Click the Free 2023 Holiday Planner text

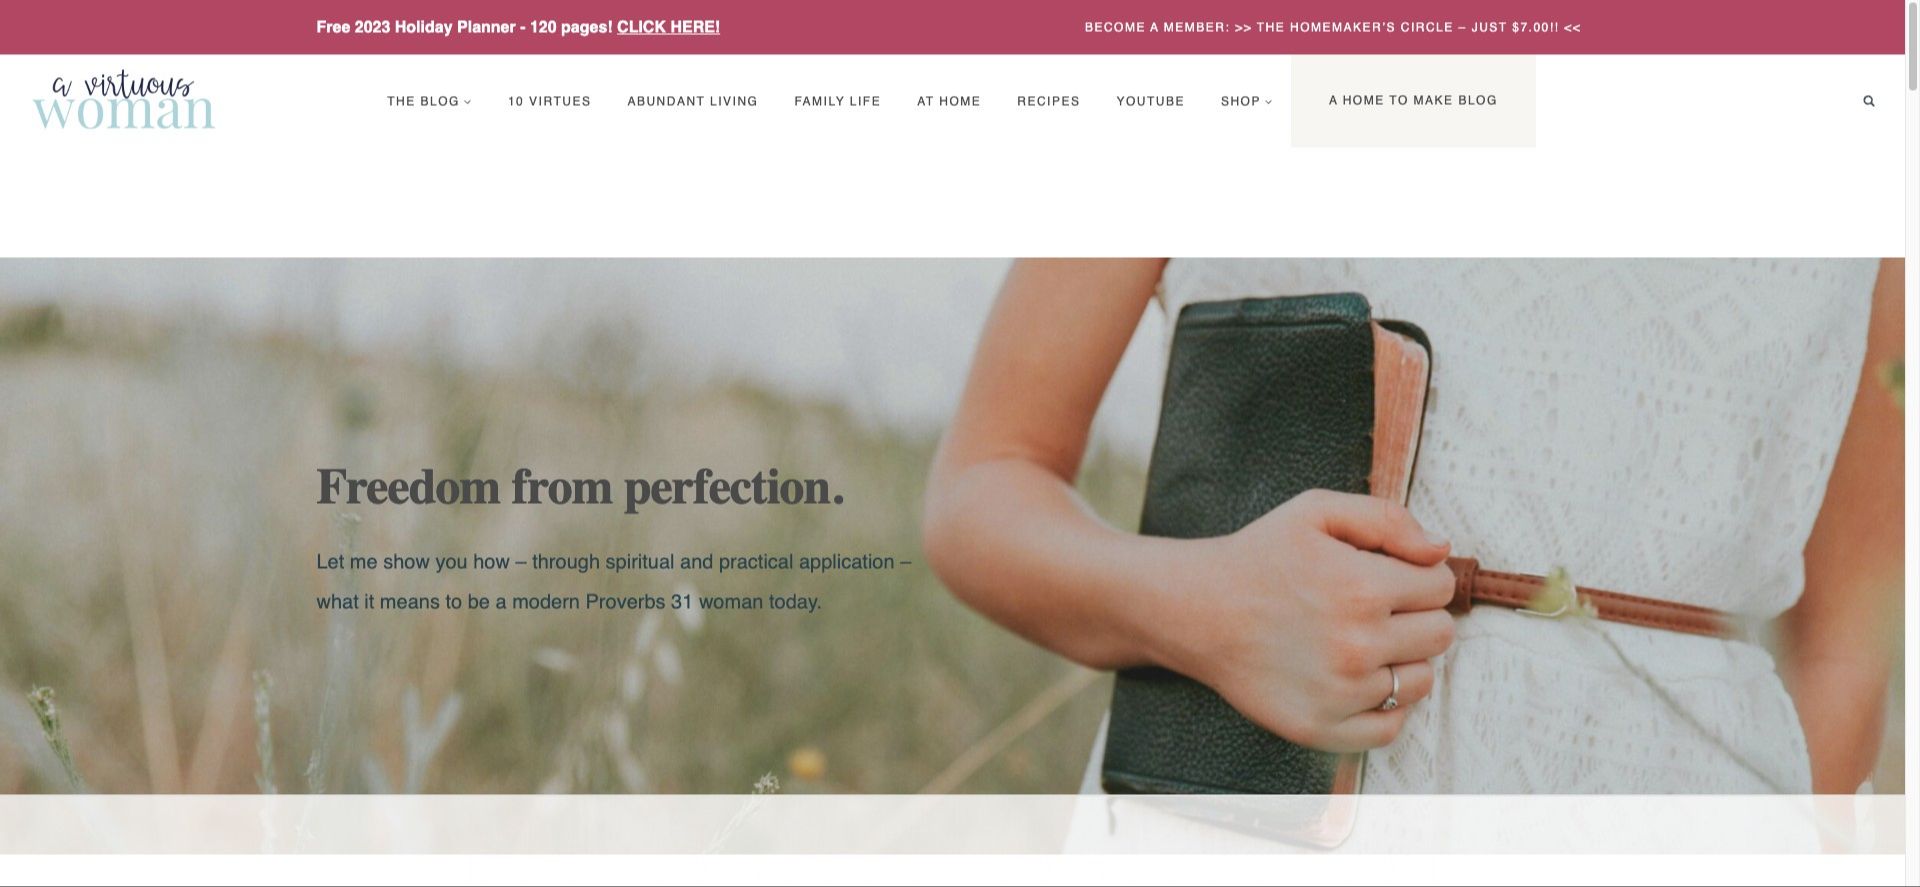[x=464, y=27]
